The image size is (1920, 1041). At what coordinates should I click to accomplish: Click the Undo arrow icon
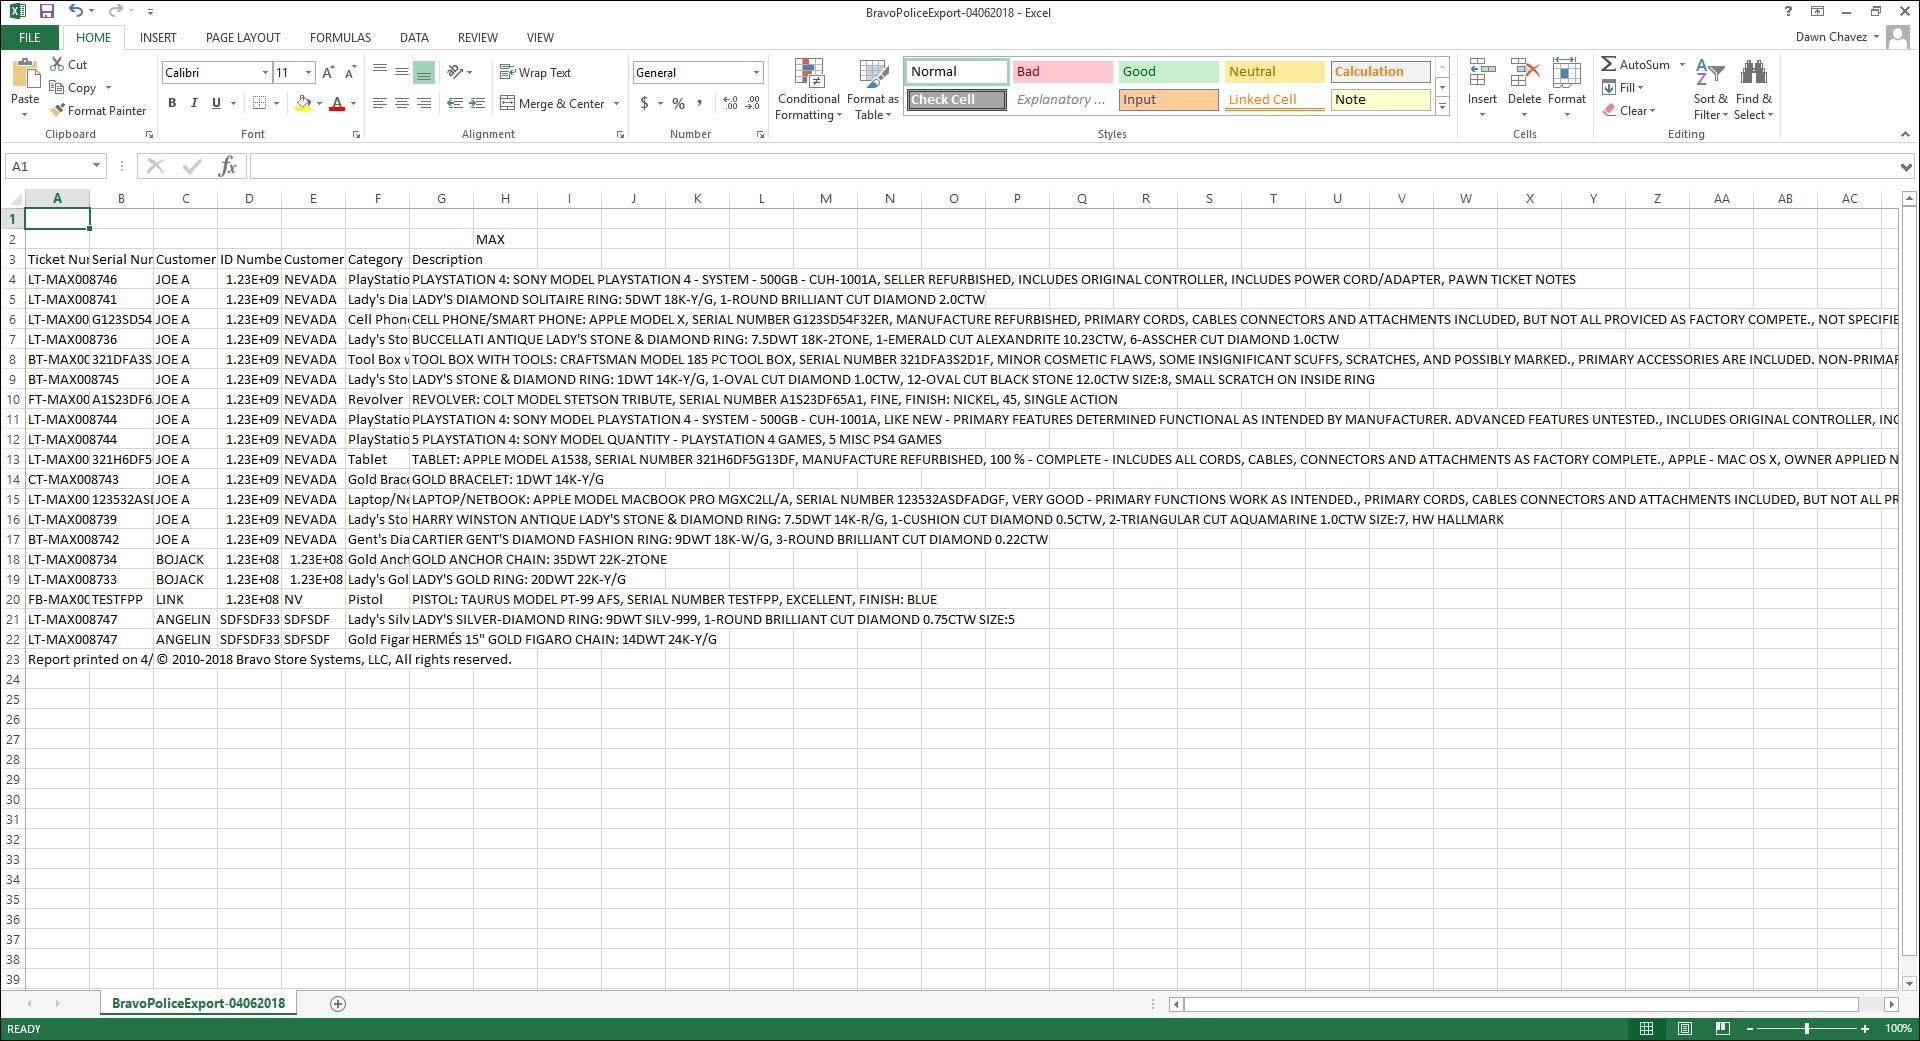point(77,11)
